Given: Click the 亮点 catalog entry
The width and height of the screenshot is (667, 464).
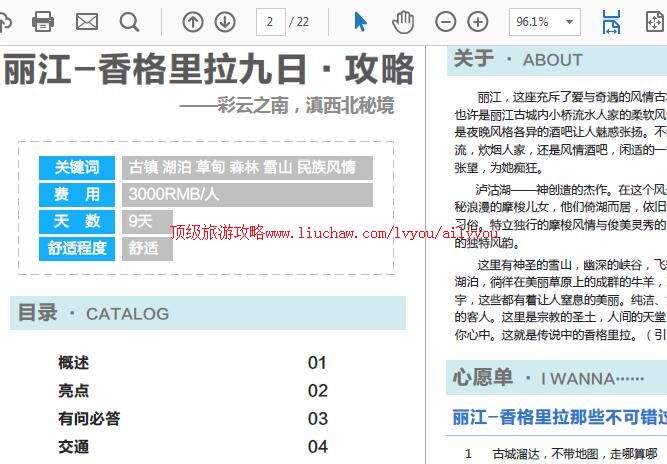Looking at the screenshot, I should click(x=74, y=391).
